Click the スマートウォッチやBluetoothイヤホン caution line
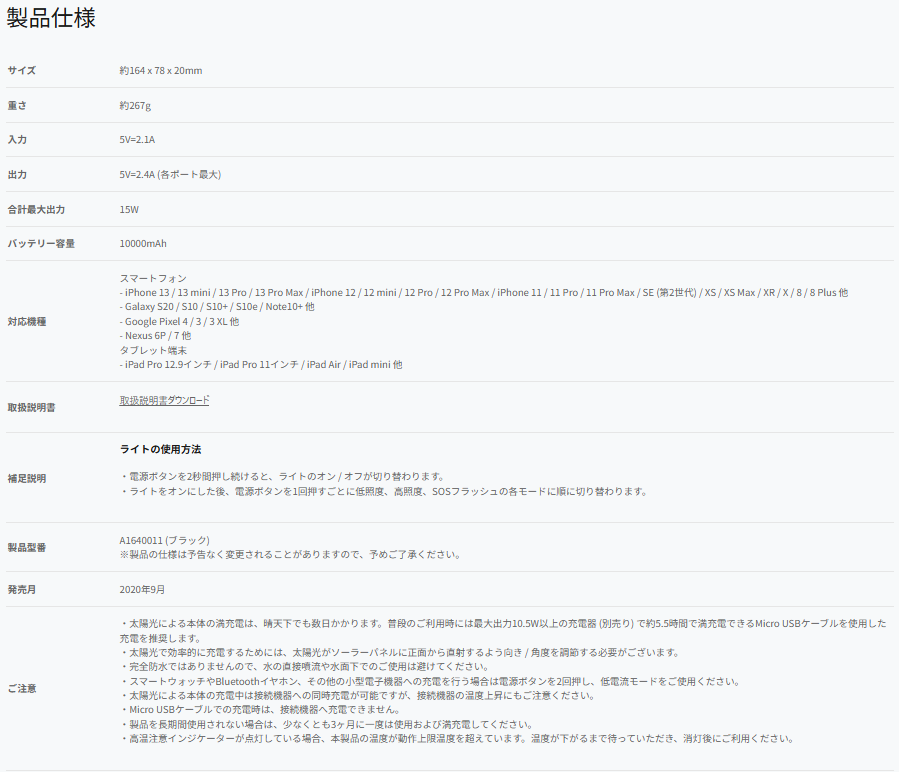 (430, 681)
